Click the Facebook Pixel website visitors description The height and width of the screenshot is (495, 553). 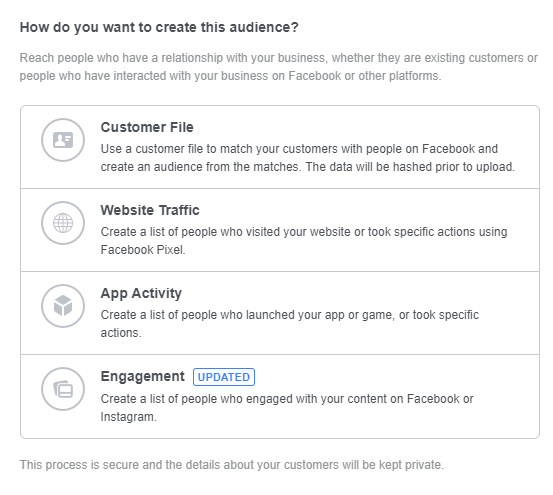pyautogui.click(x=304, y=241)
